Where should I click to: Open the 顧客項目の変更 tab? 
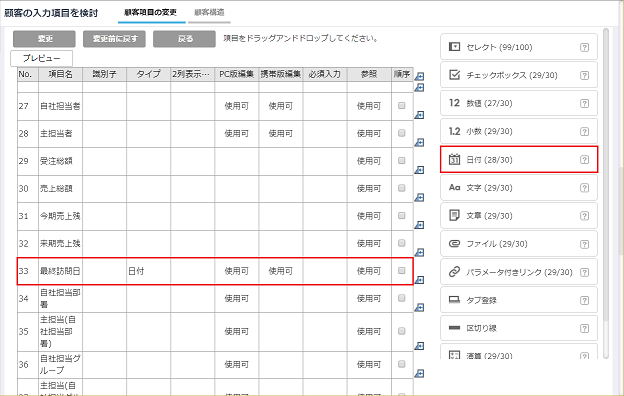click(x=151, y=13)
